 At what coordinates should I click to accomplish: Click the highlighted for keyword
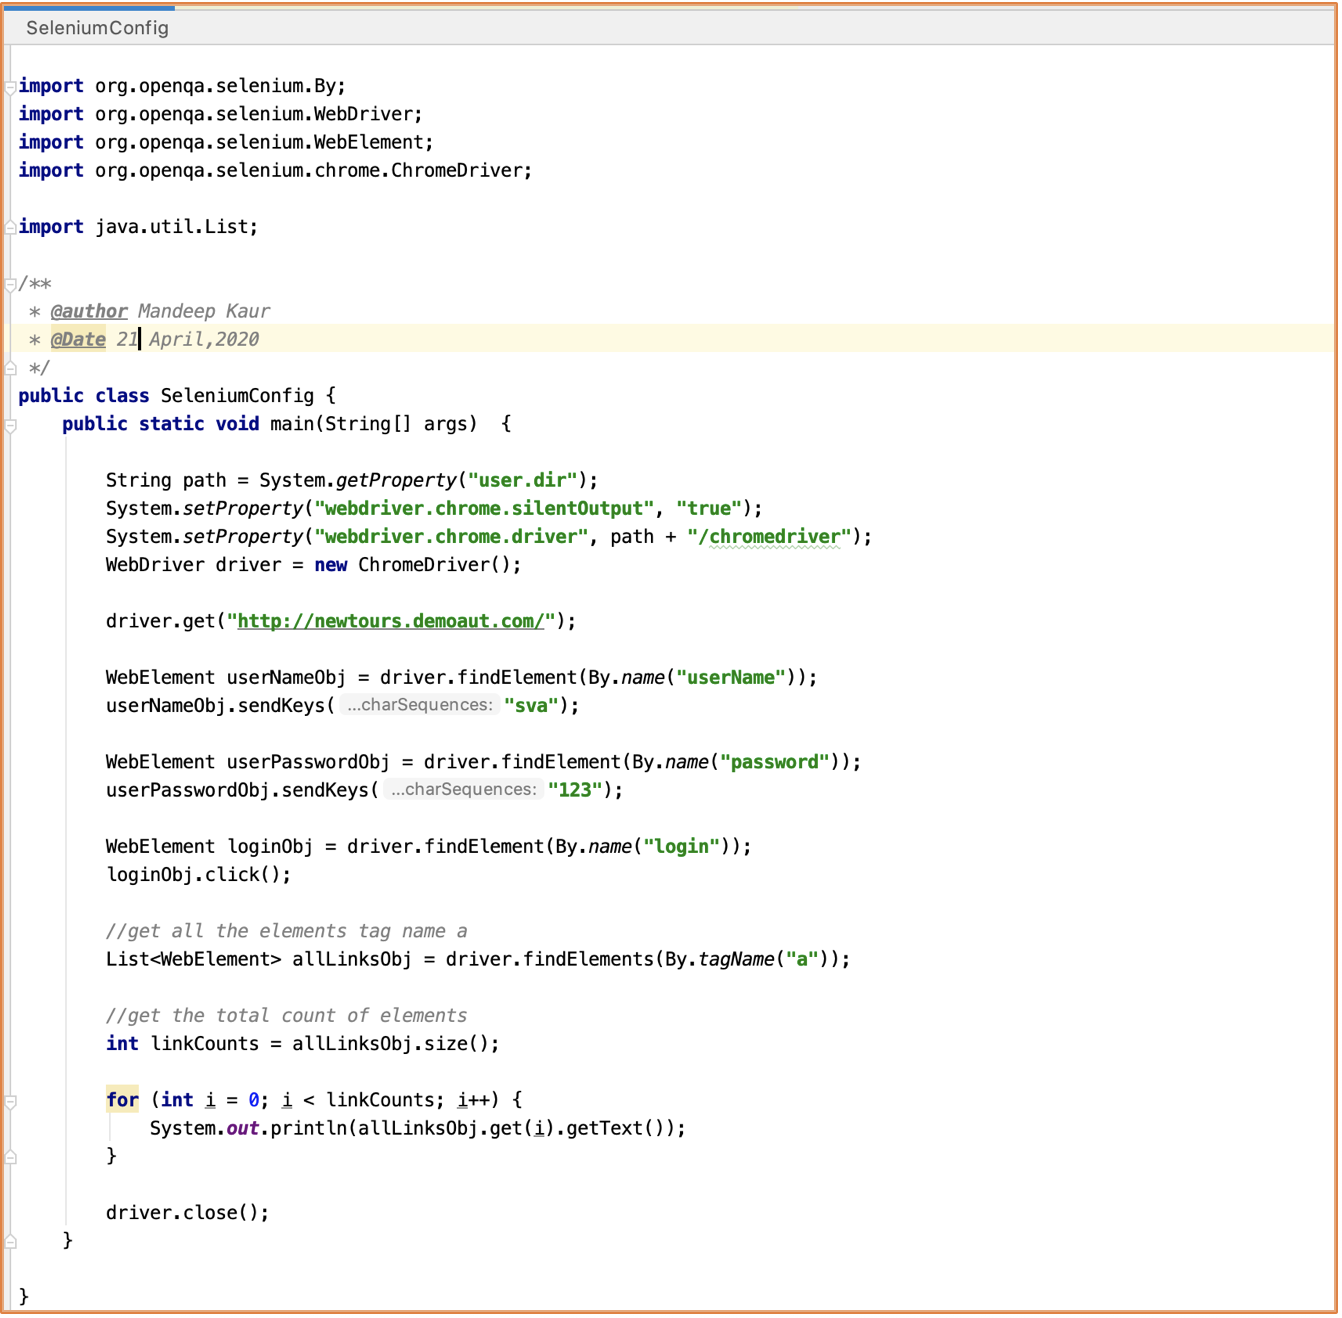(x=122, y=1099)
